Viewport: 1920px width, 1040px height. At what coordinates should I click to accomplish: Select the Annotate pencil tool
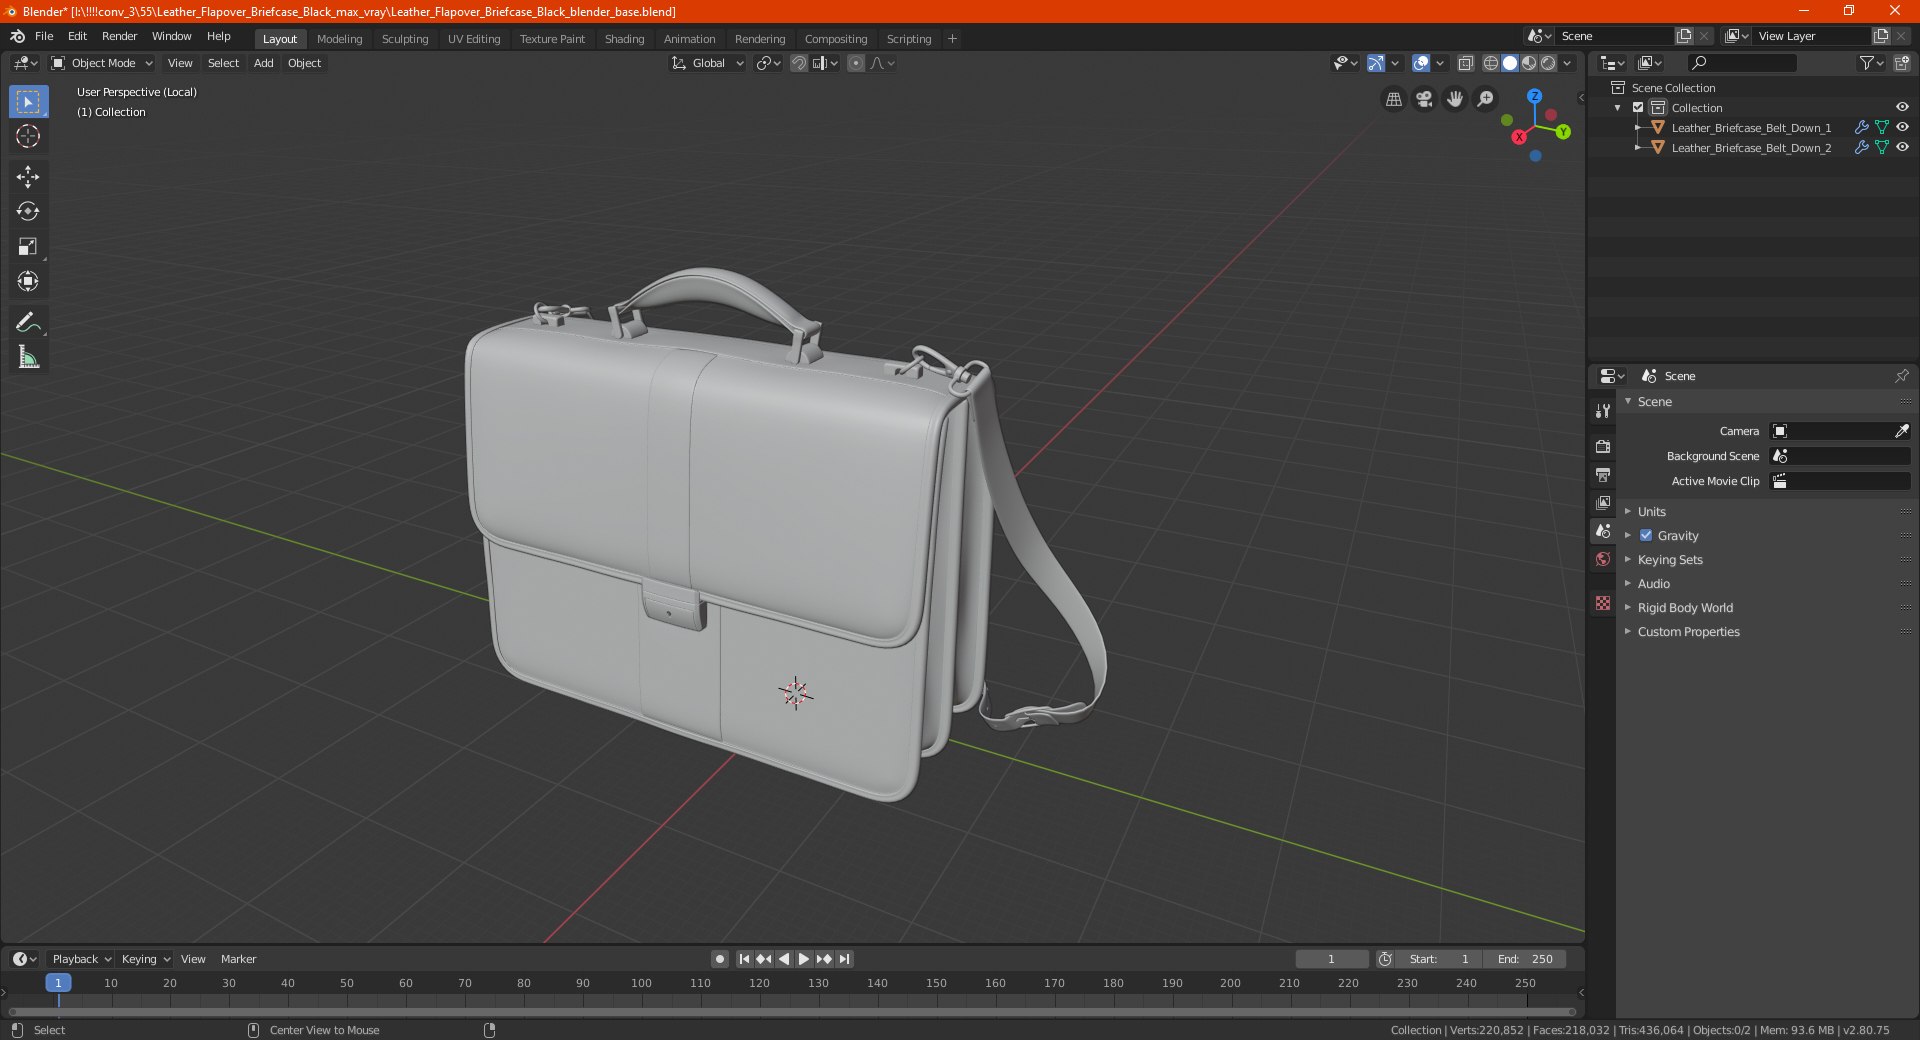28,322
